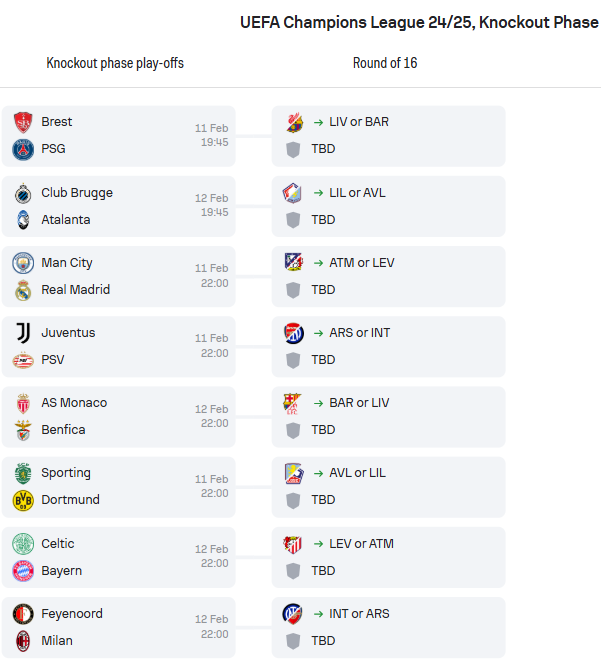Click the Juventus logo
The image size is (601, 663).
[x=23, y=333]
